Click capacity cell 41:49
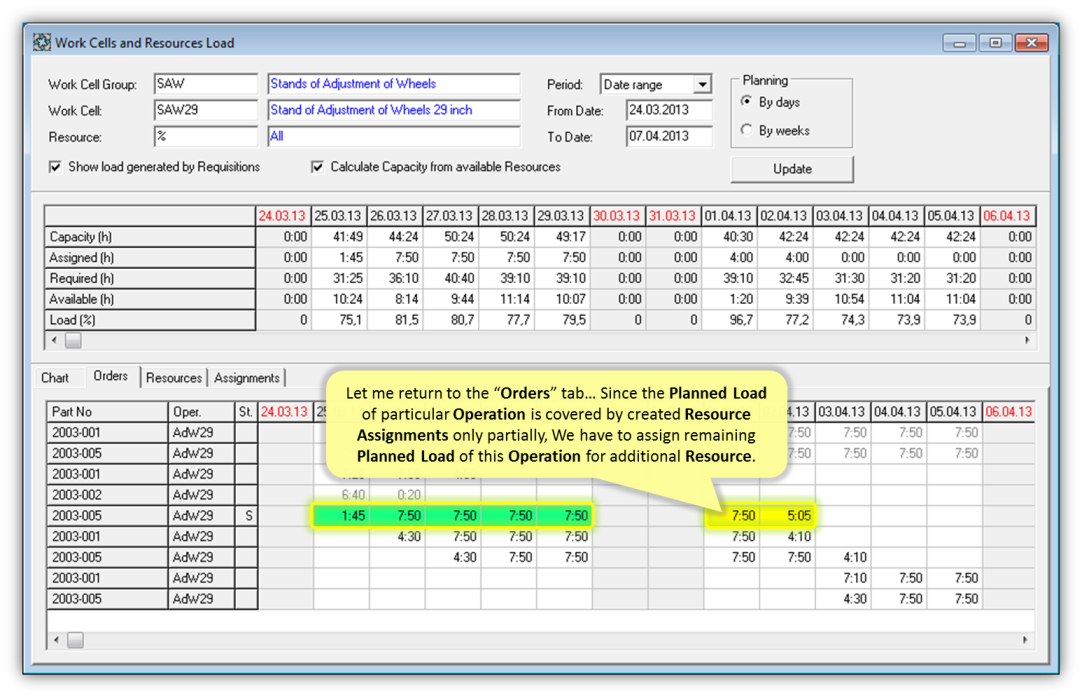Viewport: 1082px width, 697px height. tap(339, 237)
